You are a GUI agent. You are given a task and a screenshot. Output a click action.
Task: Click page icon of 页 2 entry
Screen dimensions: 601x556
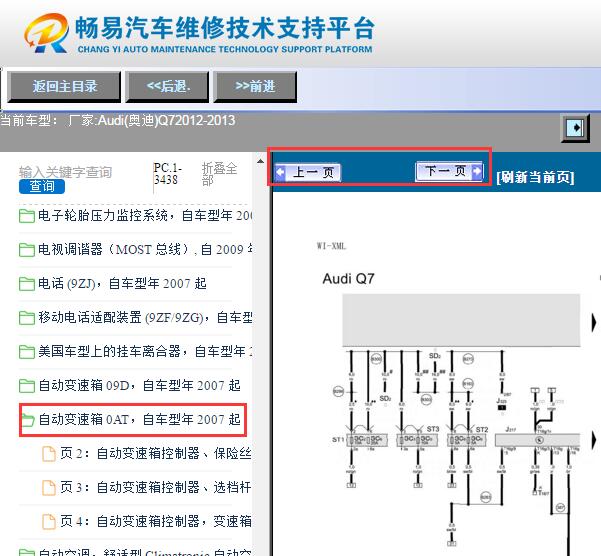click(x=49, y=454)
